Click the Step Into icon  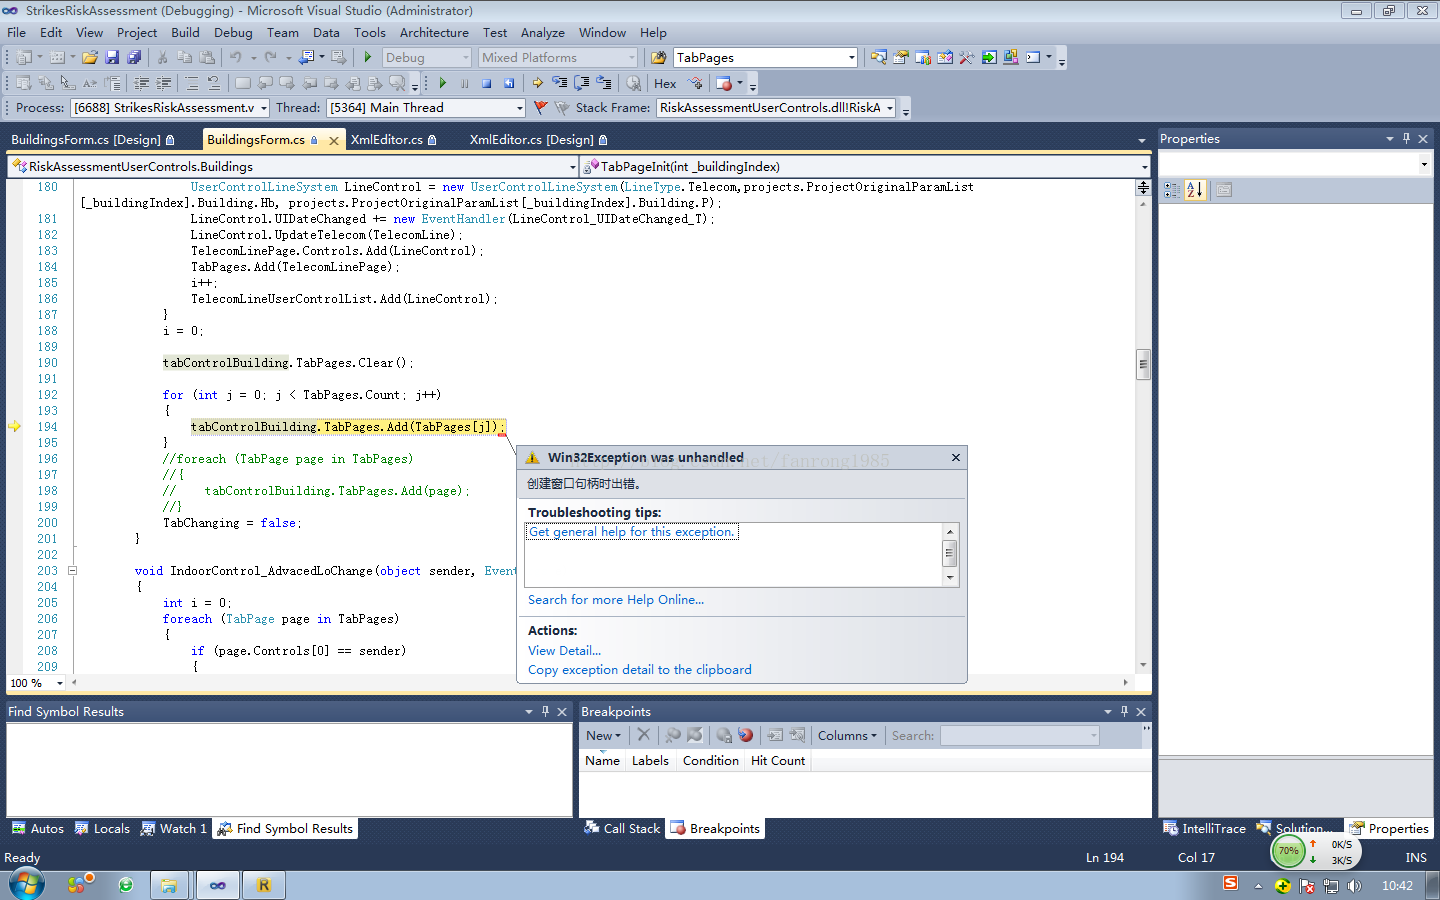click(x=560, y=84)
